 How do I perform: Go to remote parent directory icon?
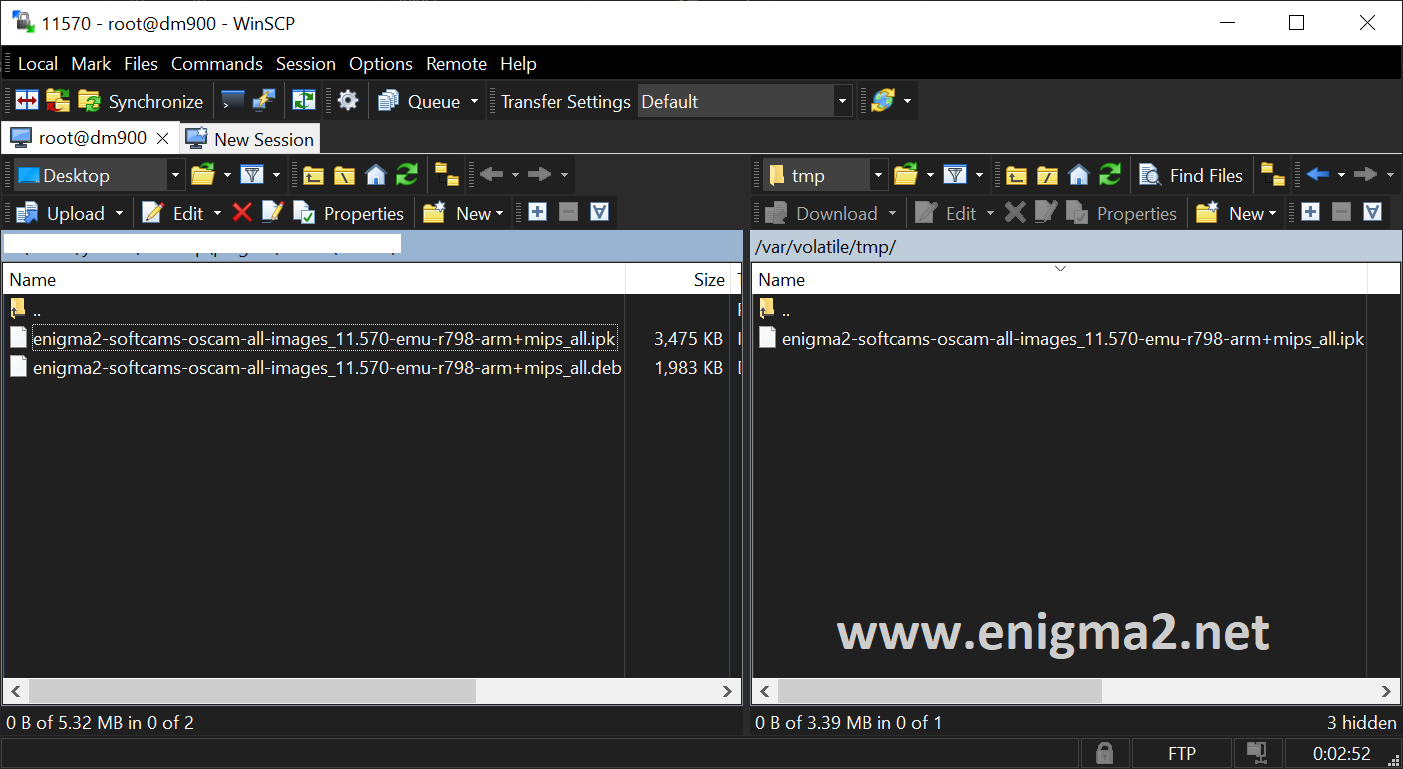pyautogui.click(x=1016, y=175)
